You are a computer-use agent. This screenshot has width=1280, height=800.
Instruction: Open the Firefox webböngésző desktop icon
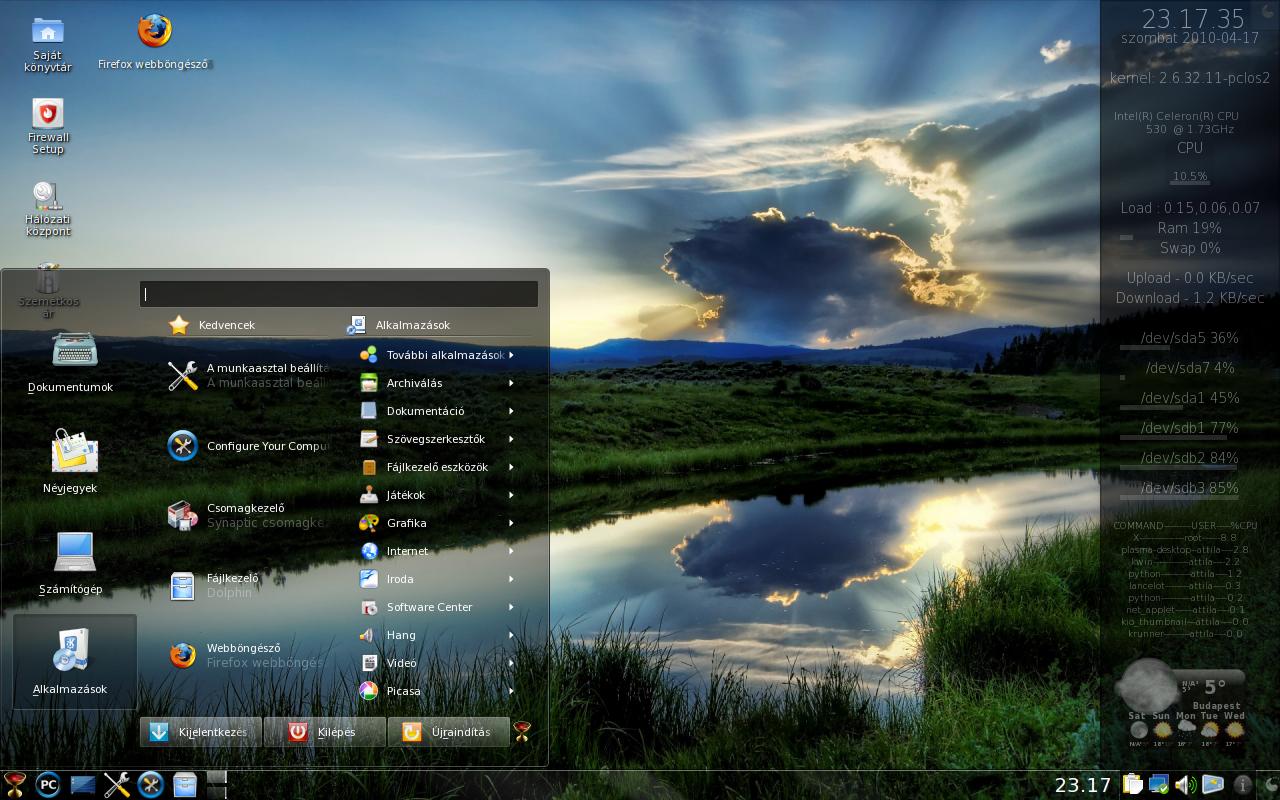(x=154, y=42)
